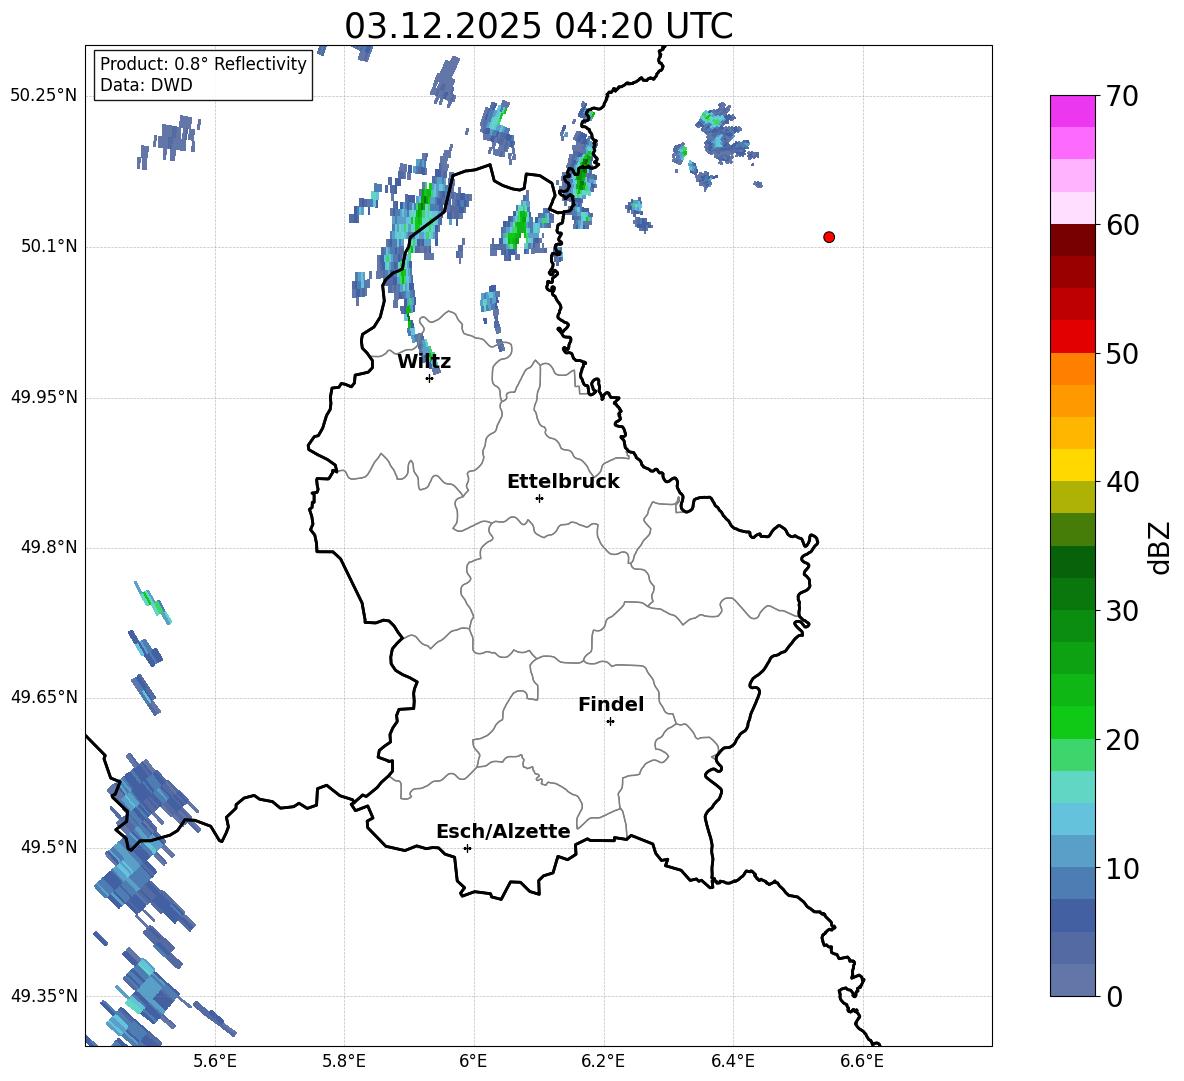Screen dimensions: 1184x1081
Task: Click the title 03.12.2025 04:20 UTC
Action: 538,26
